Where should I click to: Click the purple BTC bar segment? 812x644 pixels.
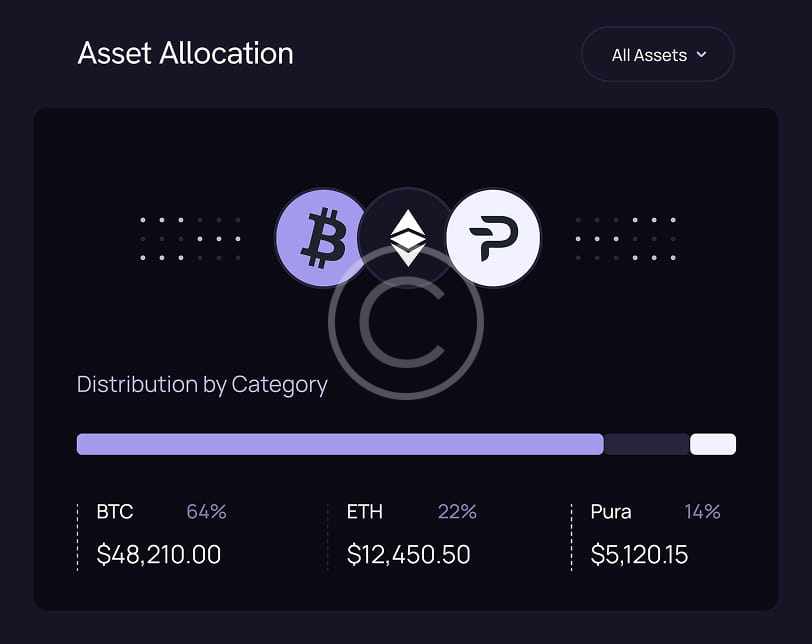(x=340, y=444)
